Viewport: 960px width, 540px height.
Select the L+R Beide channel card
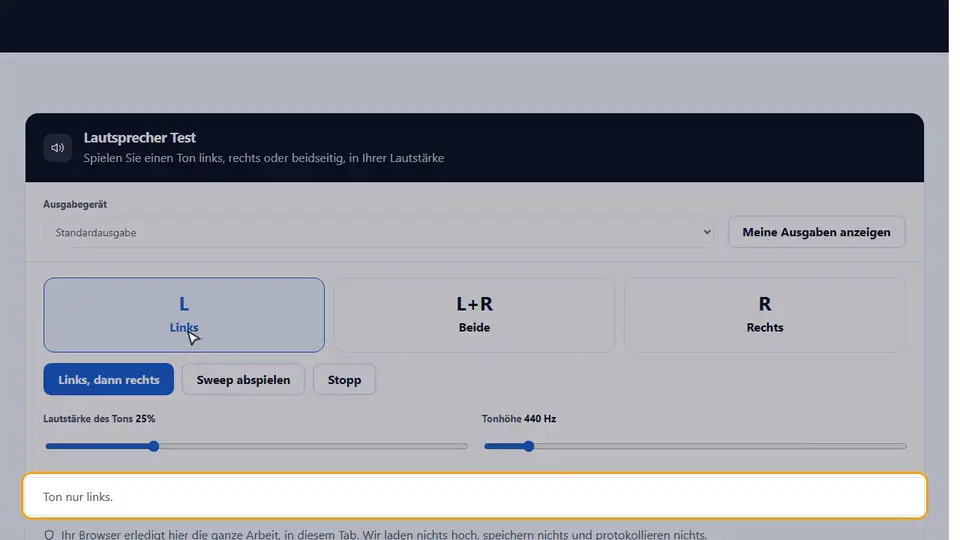474,315
